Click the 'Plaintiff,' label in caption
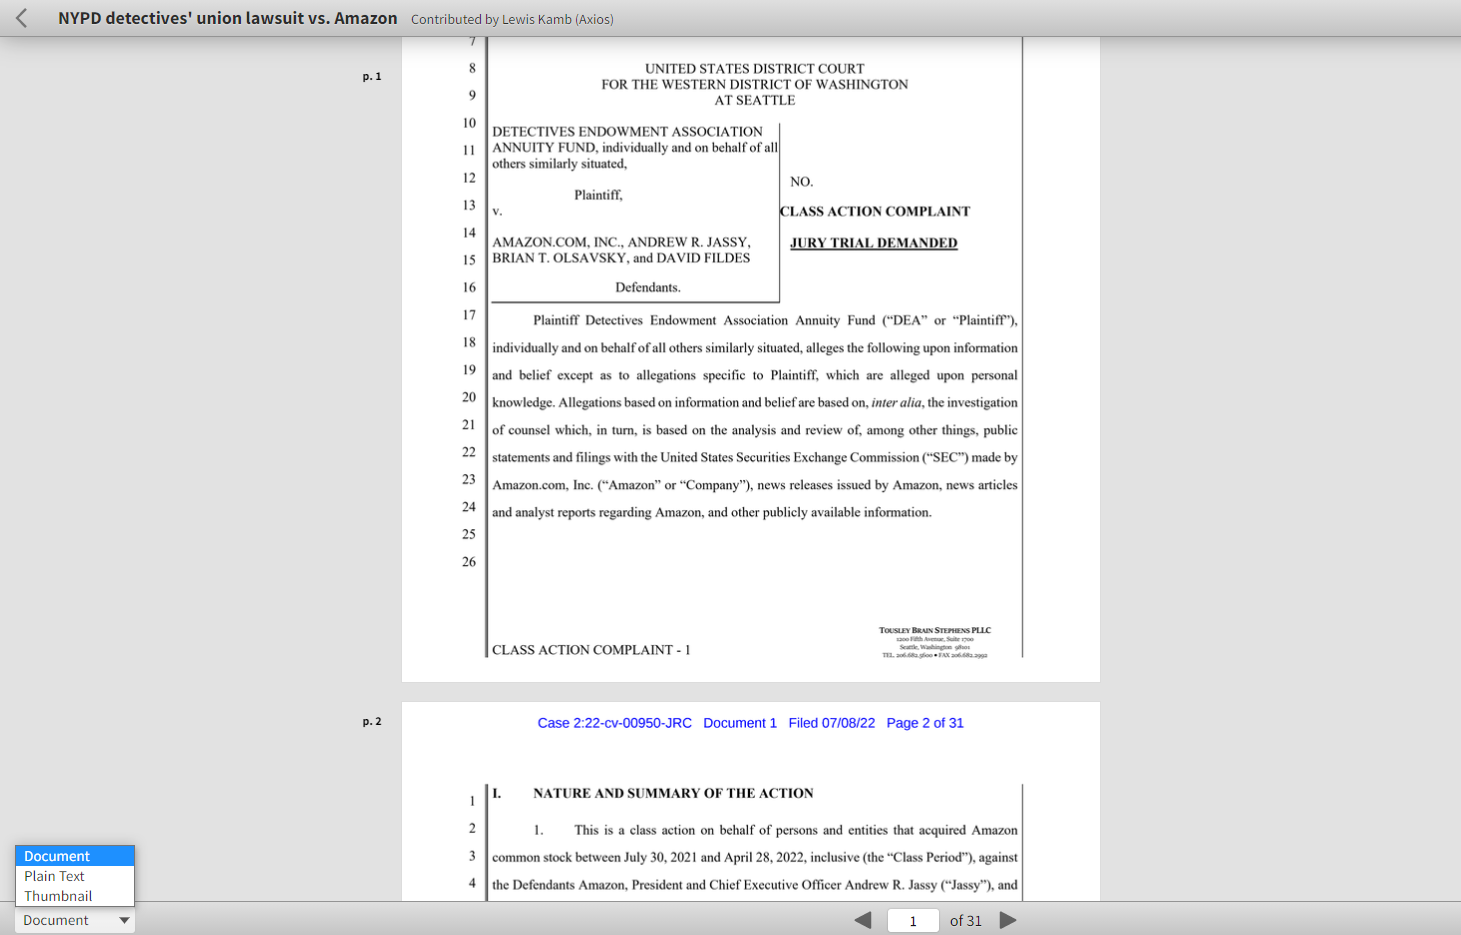 click(x=598, y=195)
